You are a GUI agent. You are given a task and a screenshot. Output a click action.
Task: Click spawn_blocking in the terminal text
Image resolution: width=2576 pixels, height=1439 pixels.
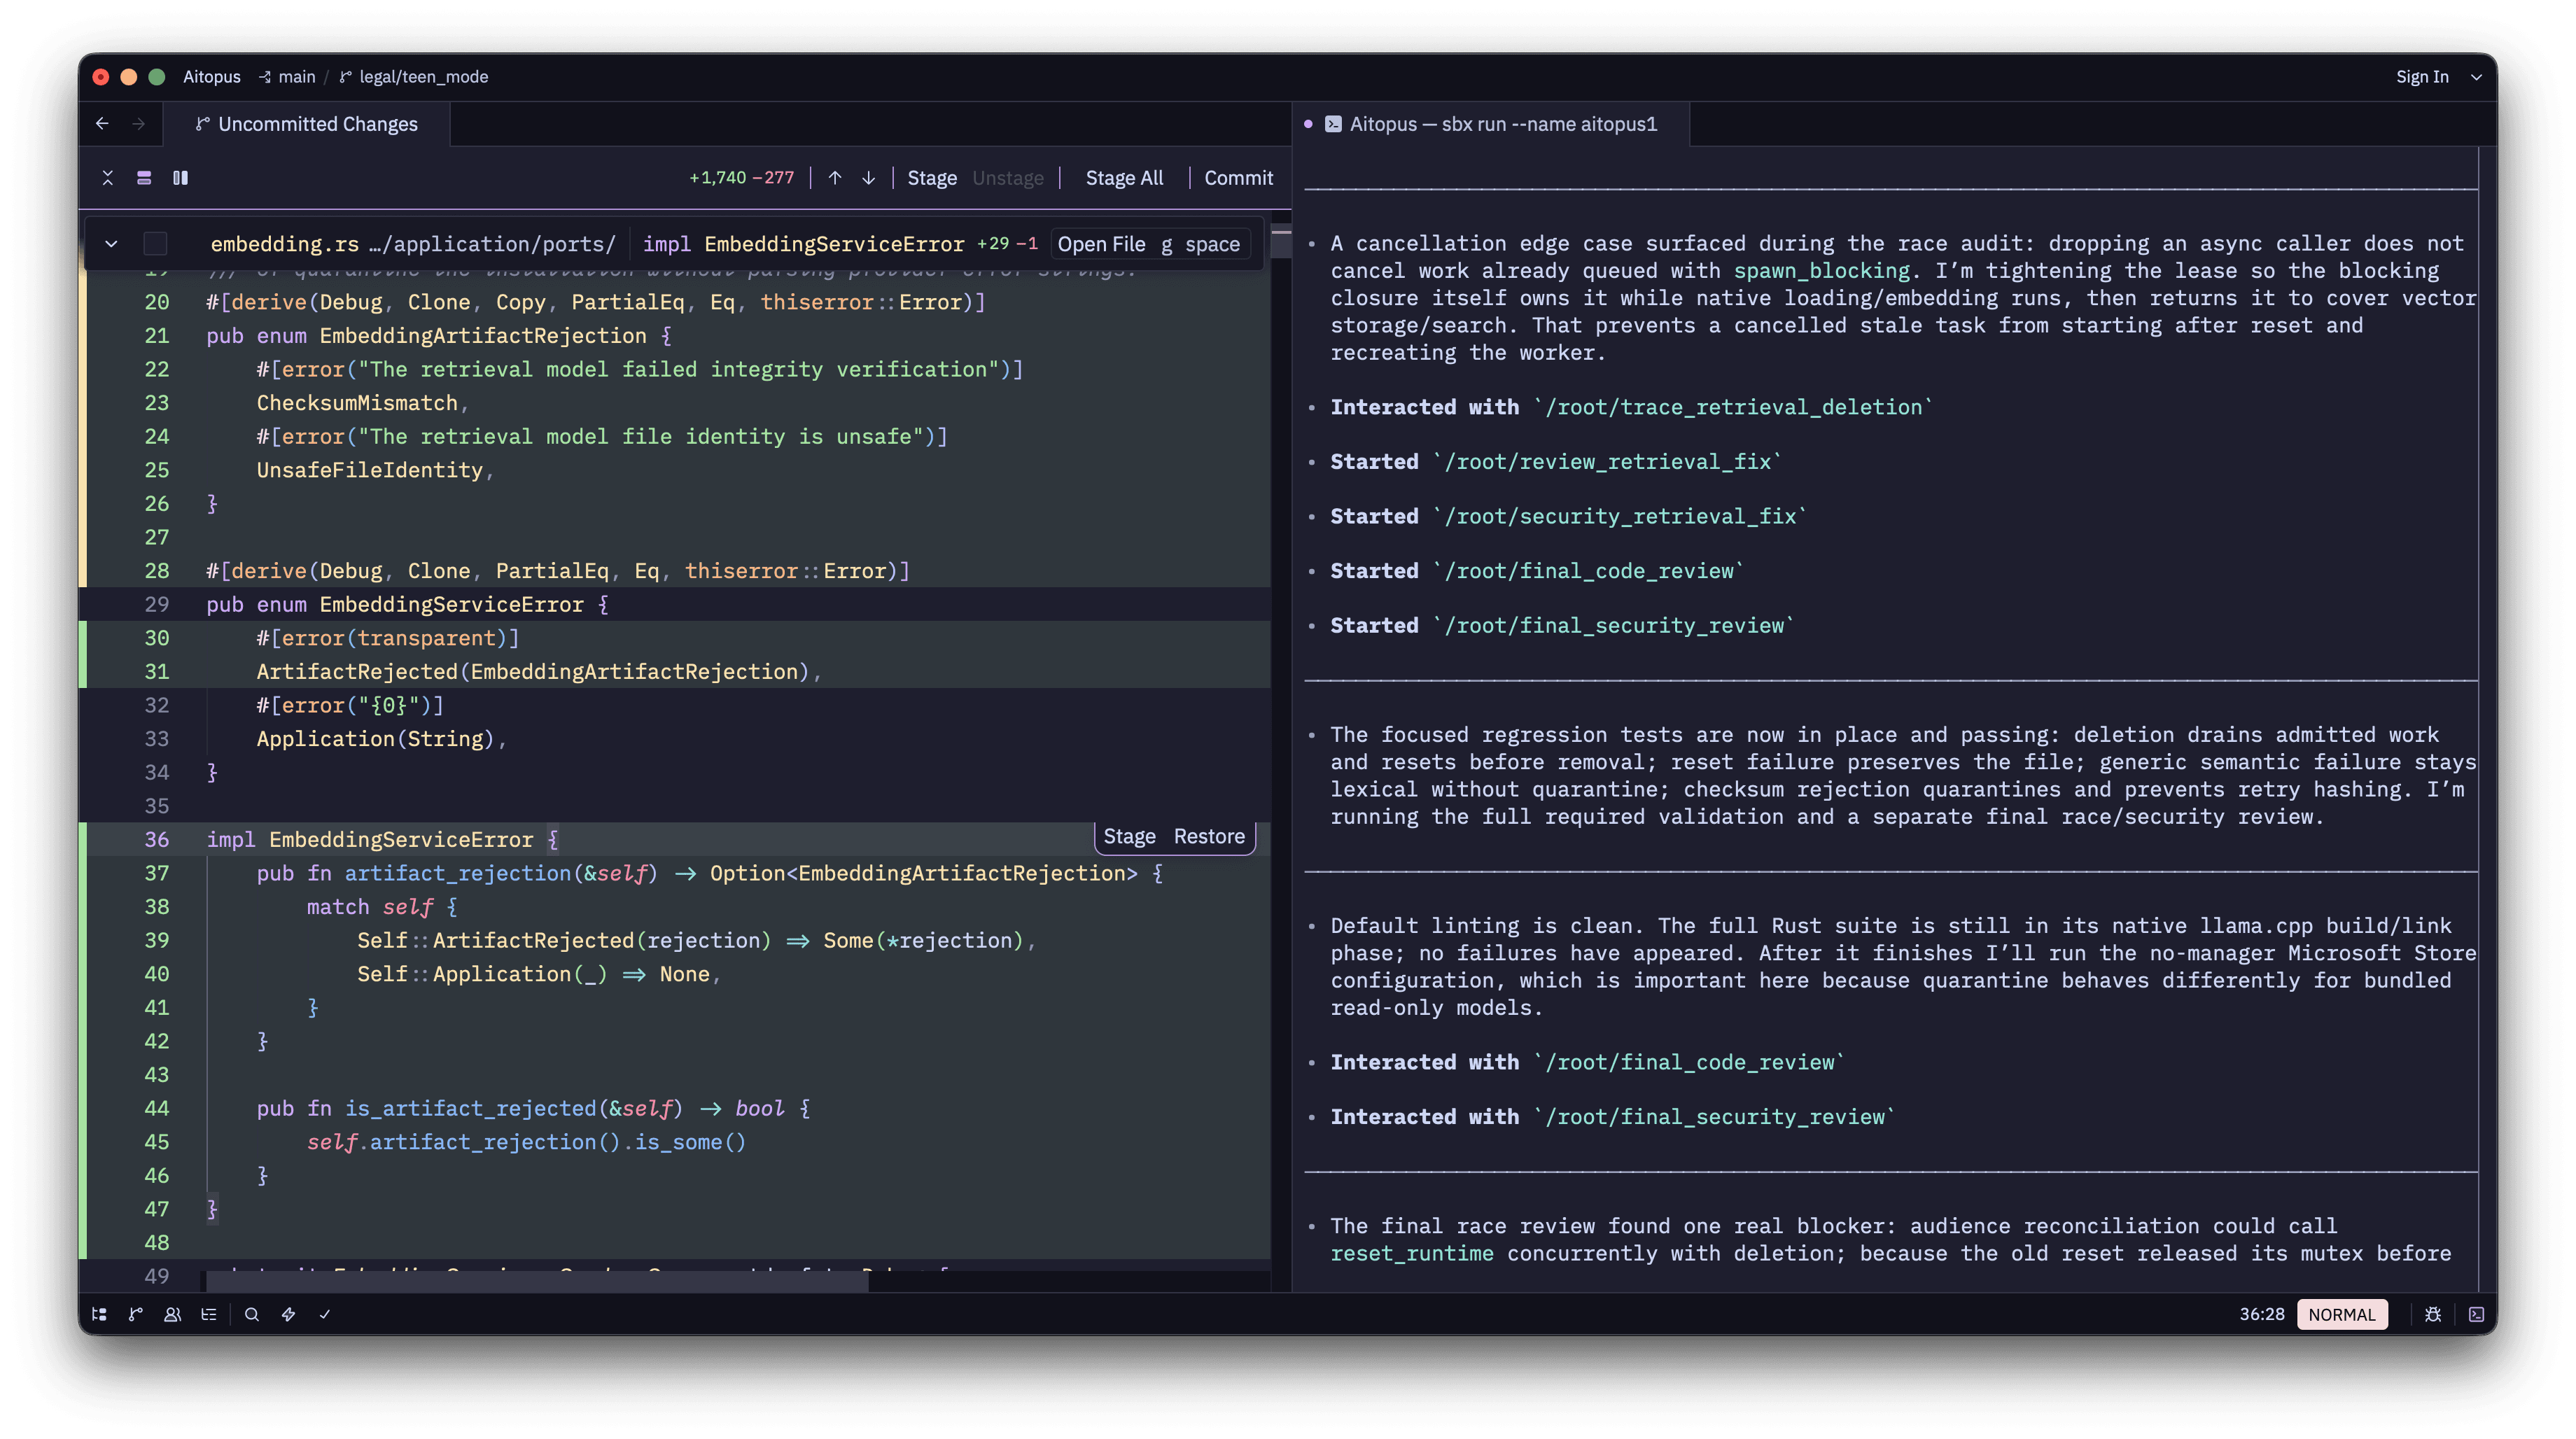tap(1821, 270)
